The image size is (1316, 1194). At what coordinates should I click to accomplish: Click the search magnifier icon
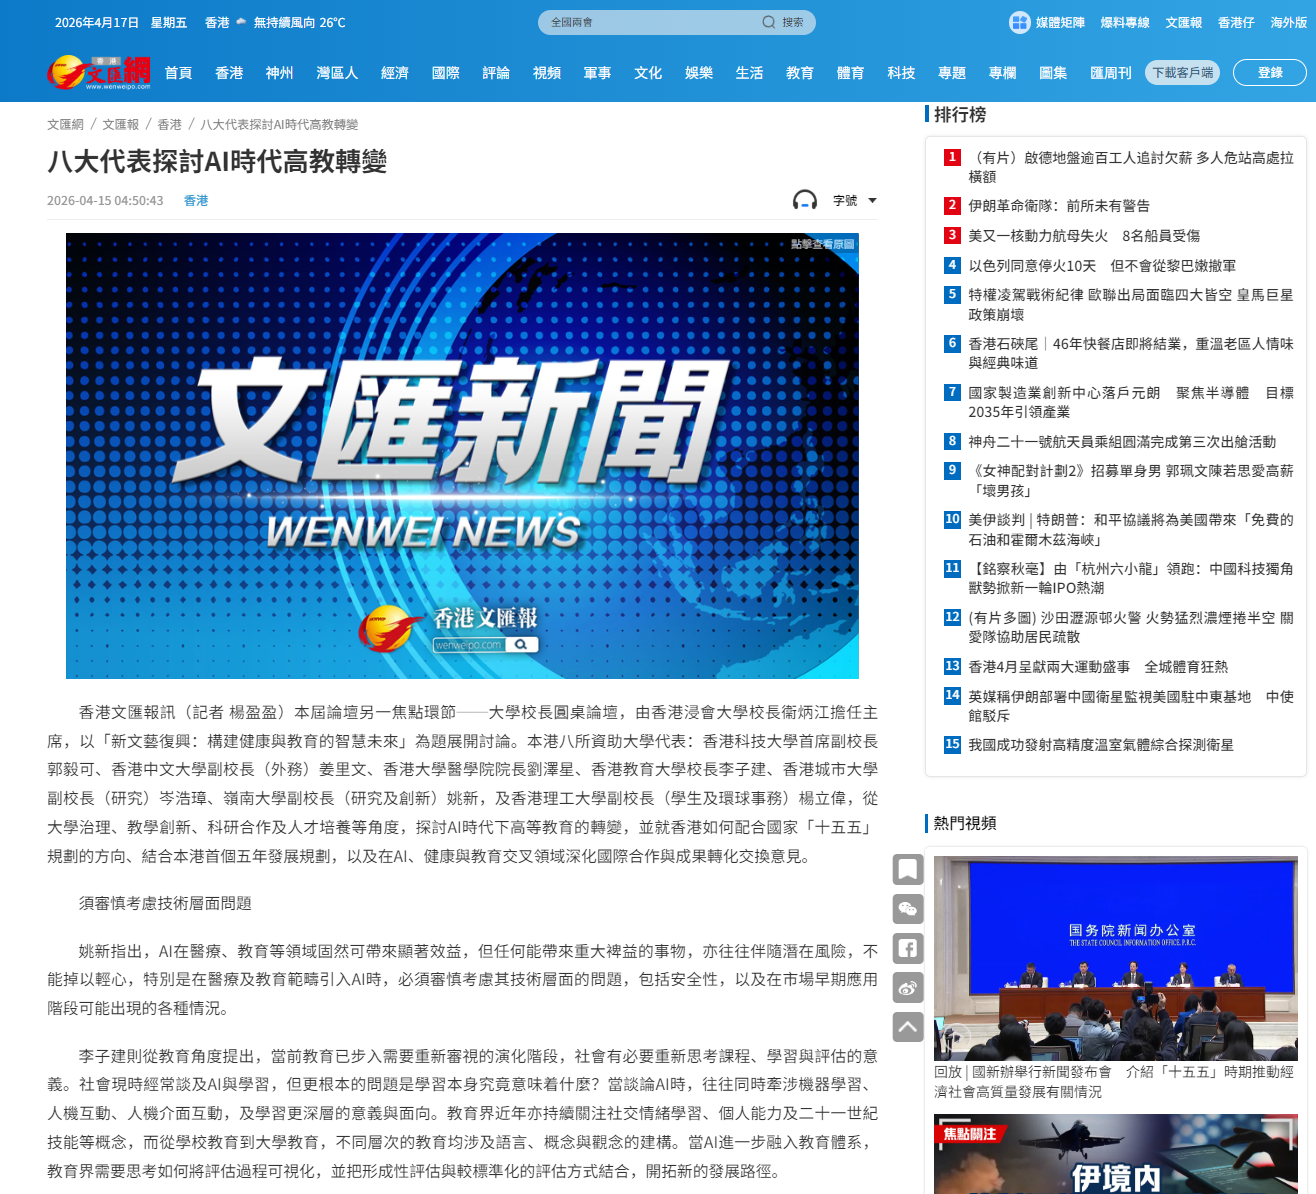tap(768, 22)
